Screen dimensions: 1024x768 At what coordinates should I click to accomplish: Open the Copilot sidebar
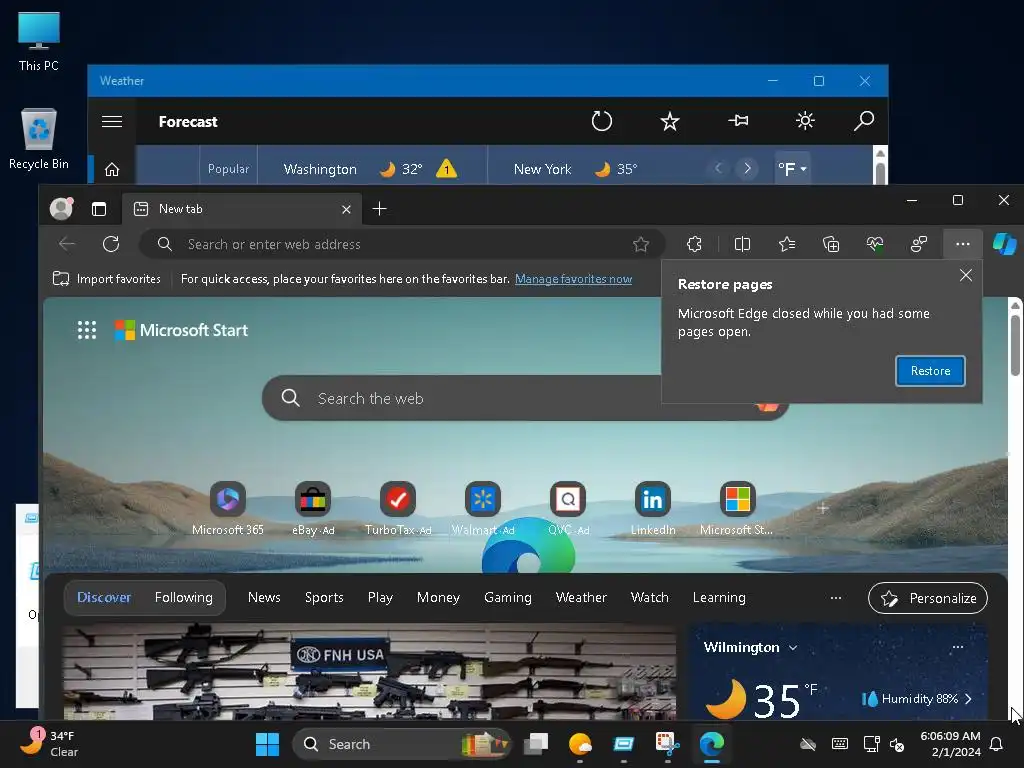1004,244
